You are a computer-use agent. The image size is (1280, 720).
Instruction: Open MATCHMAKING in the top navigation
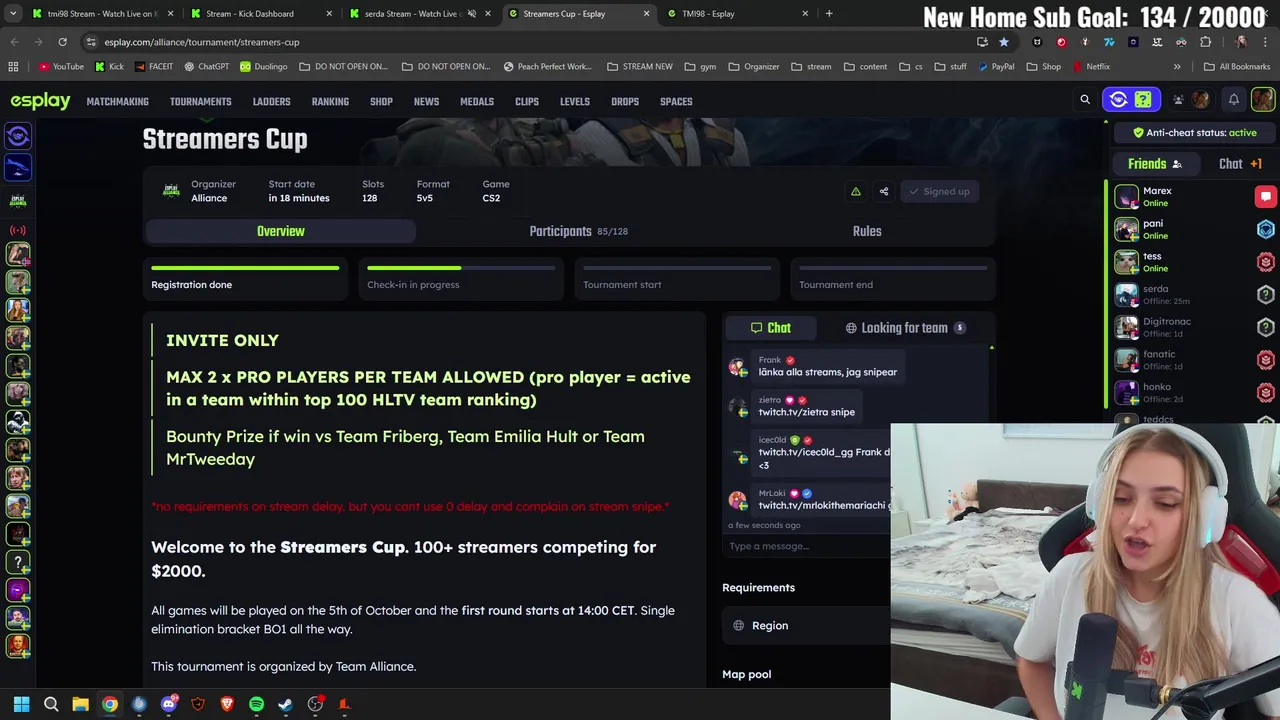tap(117, 101)
